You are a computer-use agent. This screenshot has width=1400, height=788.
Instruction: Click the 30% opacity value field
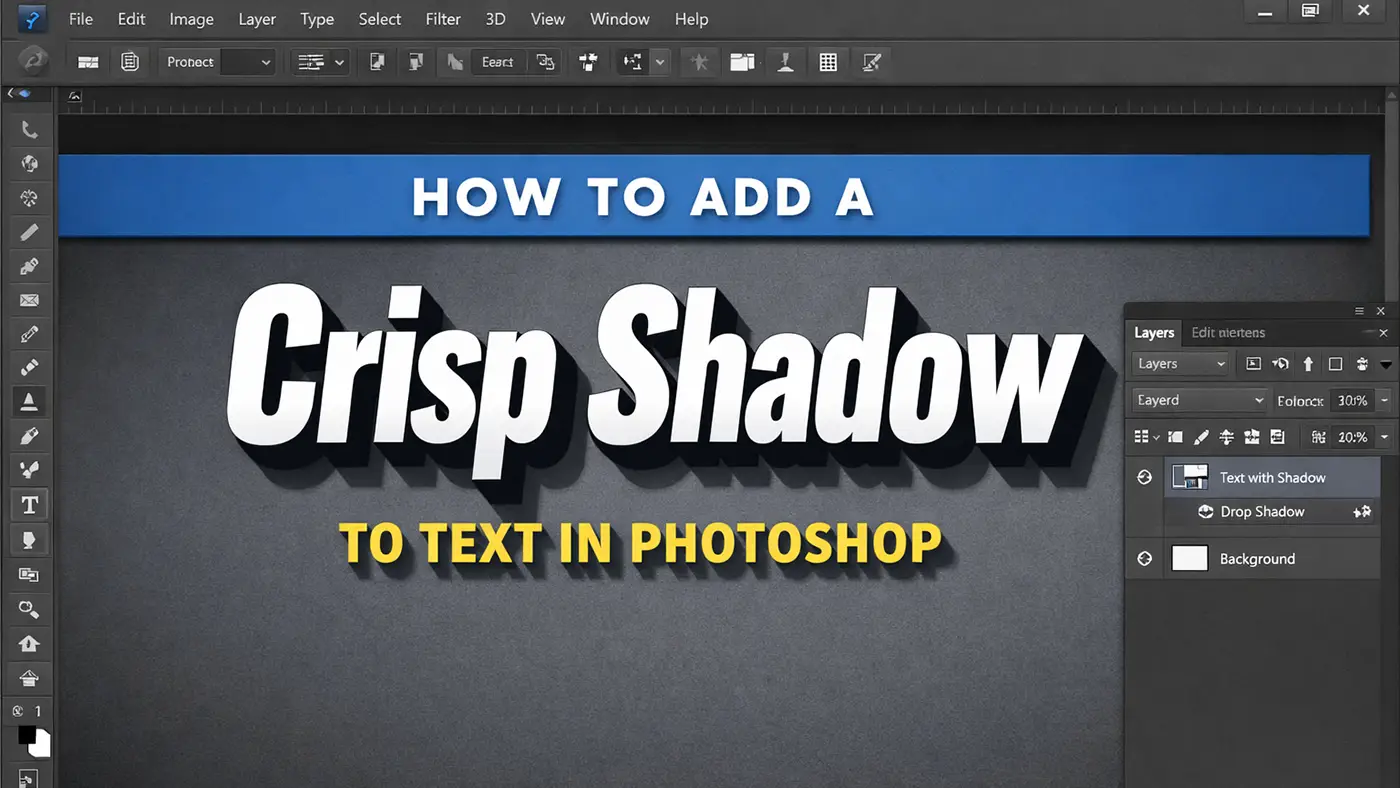1352,400
